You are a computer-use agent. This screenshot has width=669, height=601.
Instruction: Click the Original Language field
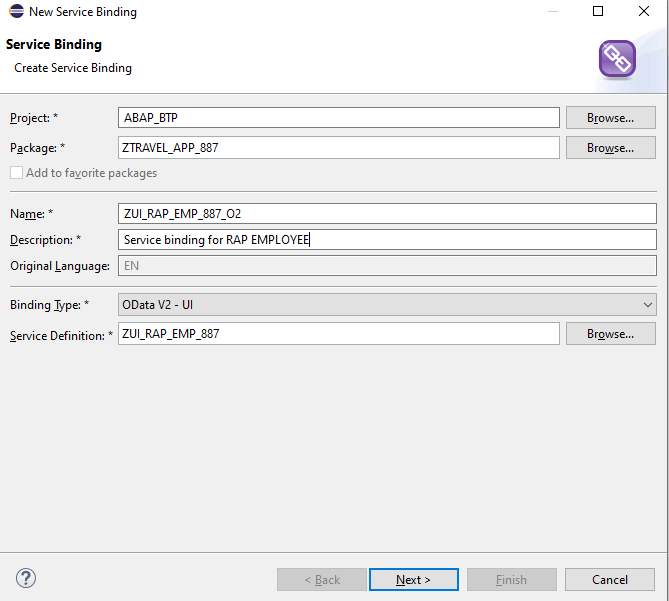(x=387, y=266)
